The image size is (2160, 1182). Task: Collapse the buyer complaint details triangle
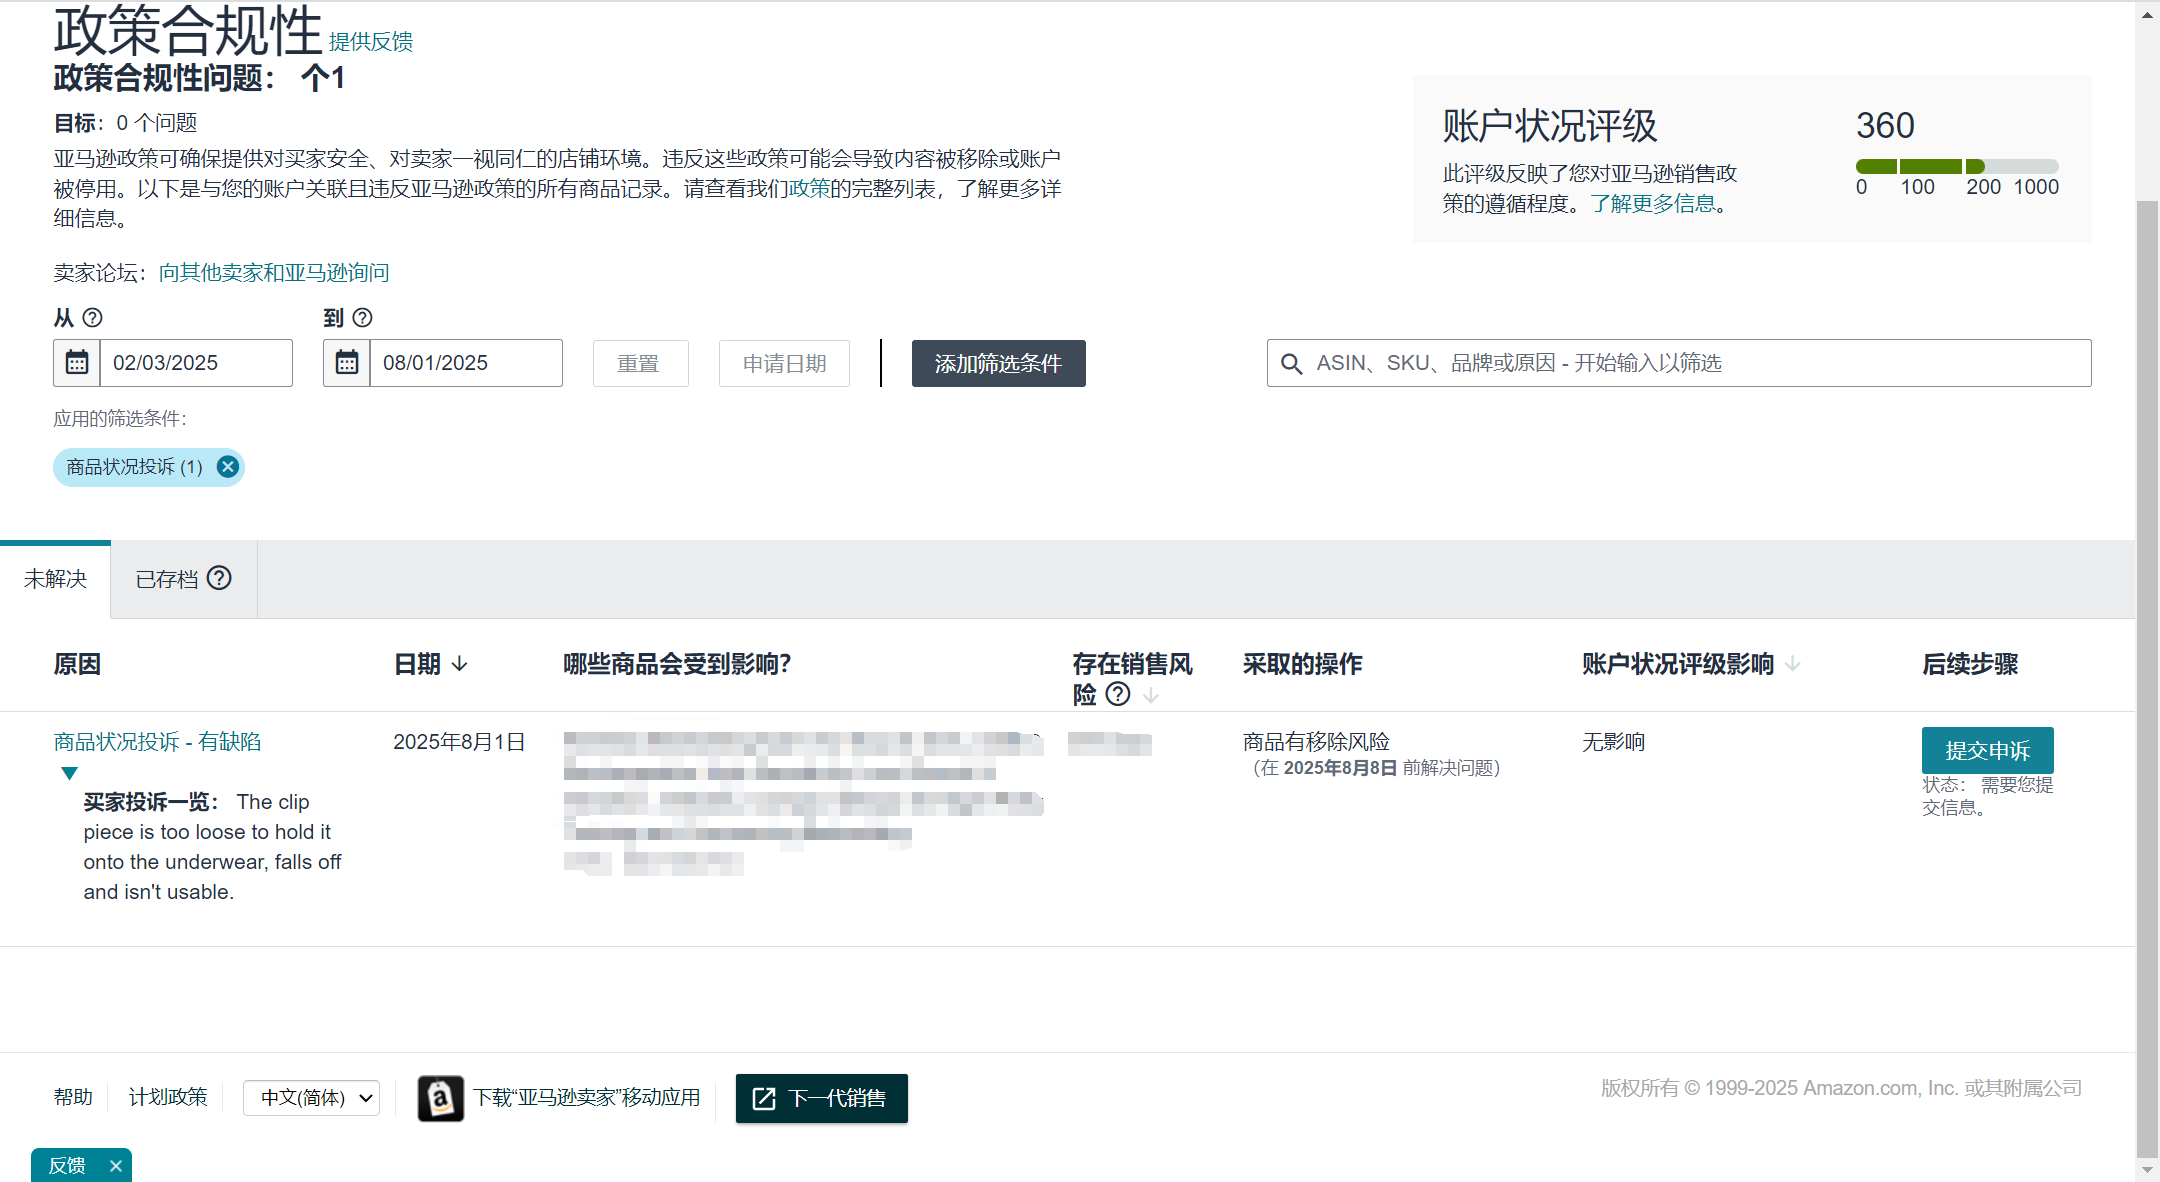pyautogui.click(x=69, y=773)
